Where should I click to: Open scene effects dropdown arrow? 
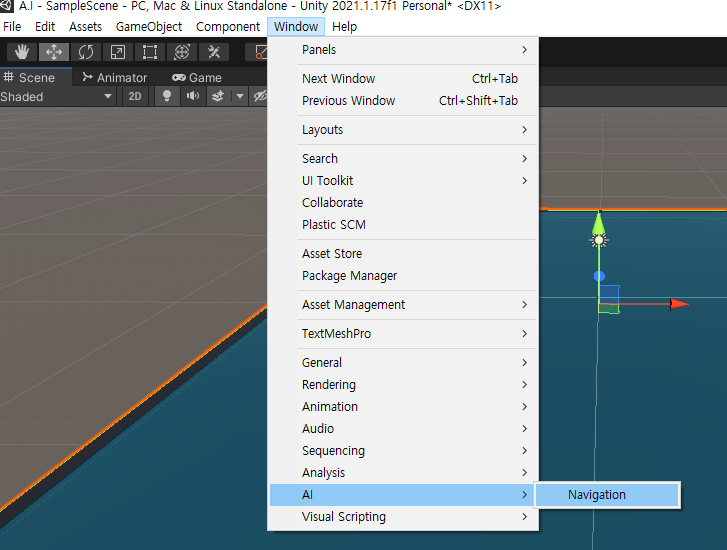(x=240, y=96)
